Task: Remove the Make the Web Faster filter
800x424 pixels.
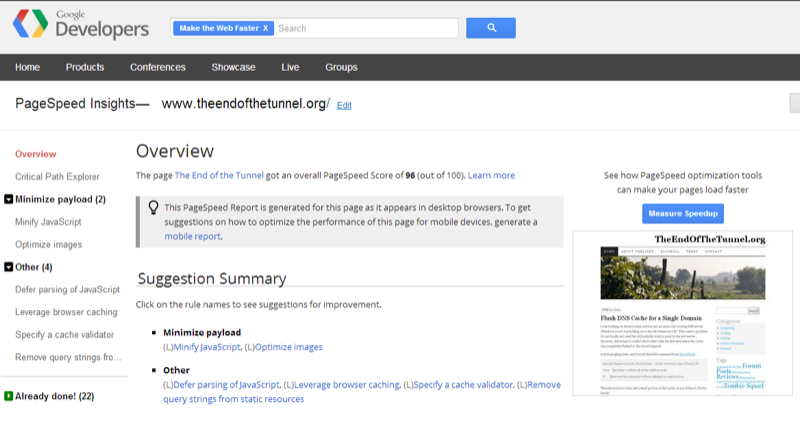Action: tap(265, 28)
